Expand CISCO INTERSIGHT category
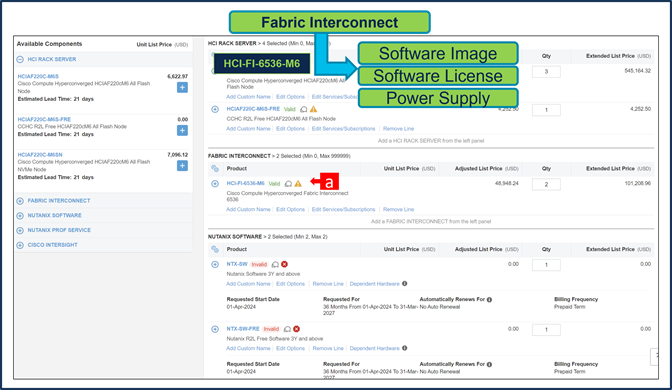672x390 pixels. 20,245
